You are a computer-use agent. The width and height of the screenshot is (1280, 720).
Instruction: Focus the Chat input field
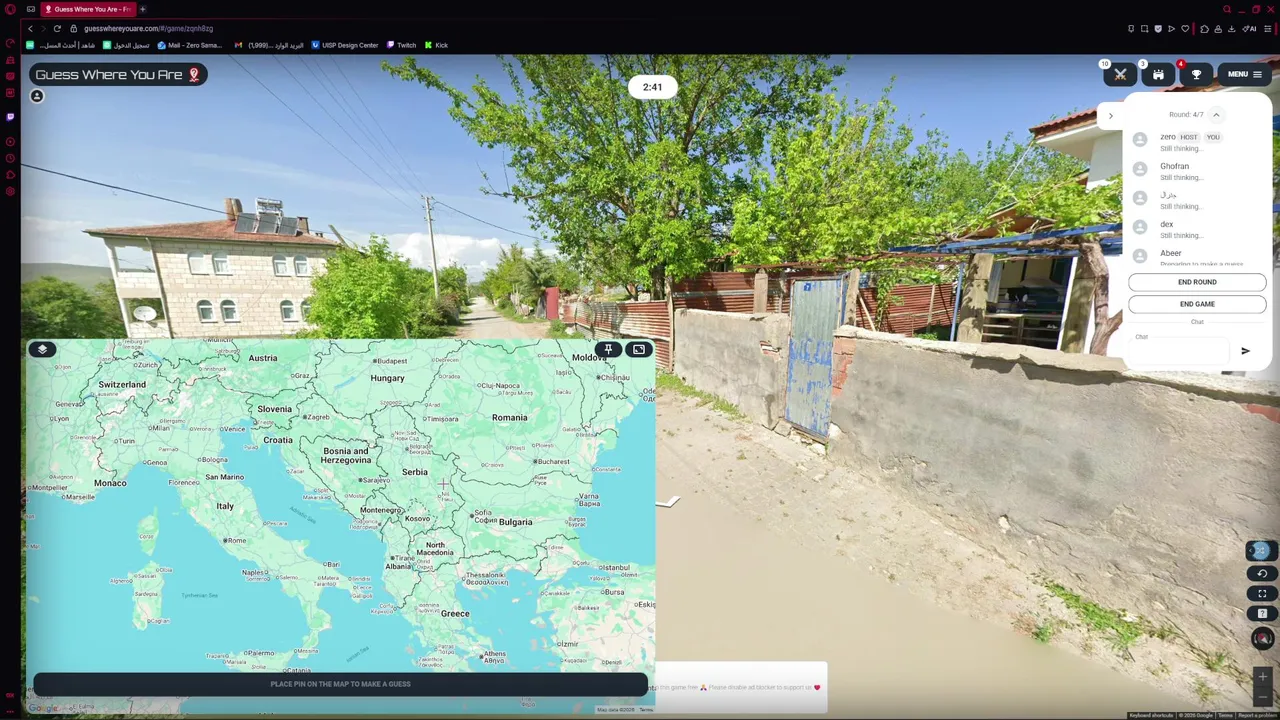click(x=1180, y=350)
